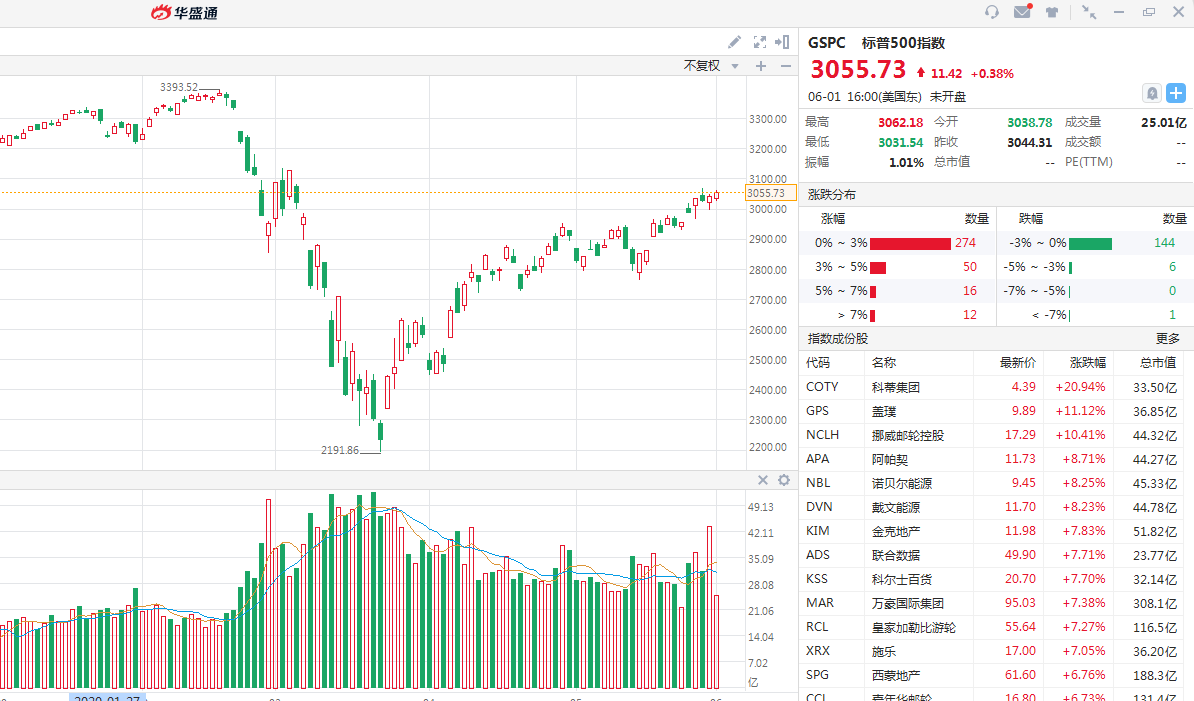Click the 3% ~ 5% gainers row

pos(897,267)
